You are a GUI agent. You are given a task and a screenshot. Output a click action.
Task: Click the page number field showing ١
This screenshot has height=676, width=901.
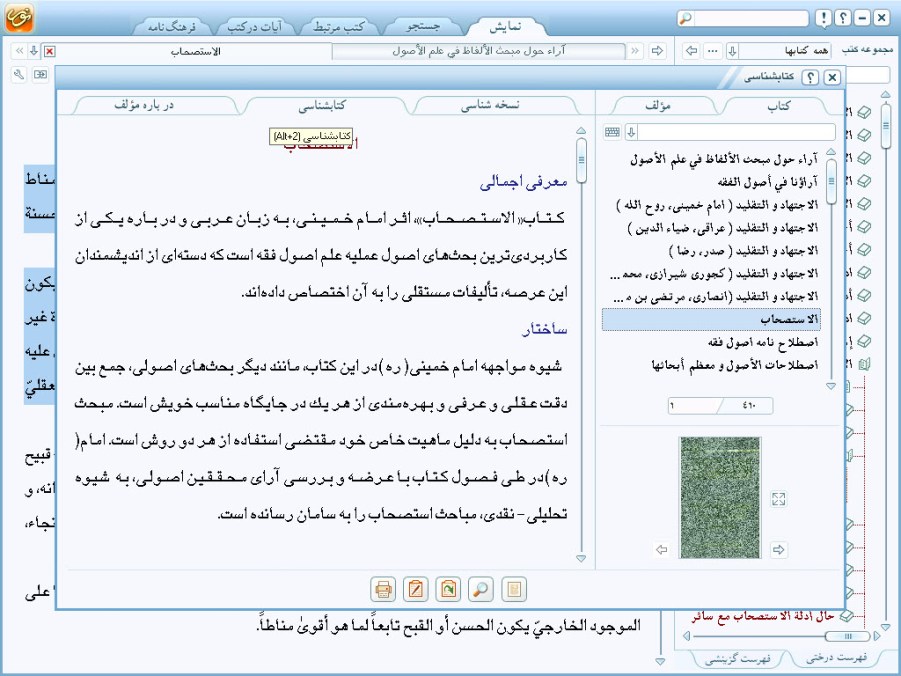[x=694, y=406]
